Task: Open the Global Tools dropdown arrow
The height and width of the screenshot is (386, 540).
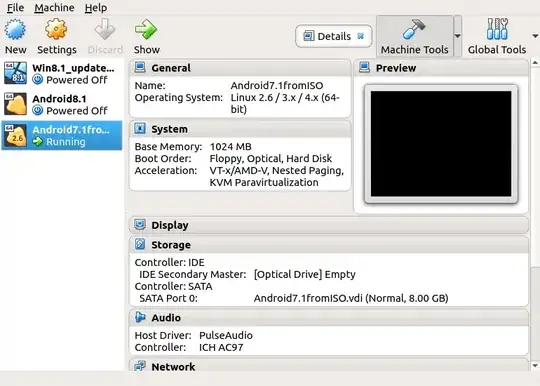Action: (x=535, y=36)
